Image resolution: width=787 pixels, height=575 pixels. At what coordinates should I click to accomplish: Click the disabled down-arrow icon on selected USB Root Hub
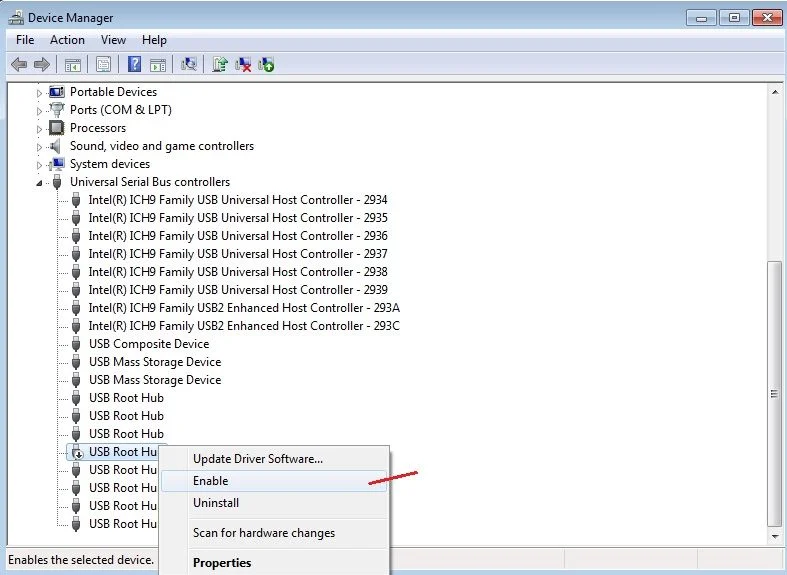click(77, 453)
